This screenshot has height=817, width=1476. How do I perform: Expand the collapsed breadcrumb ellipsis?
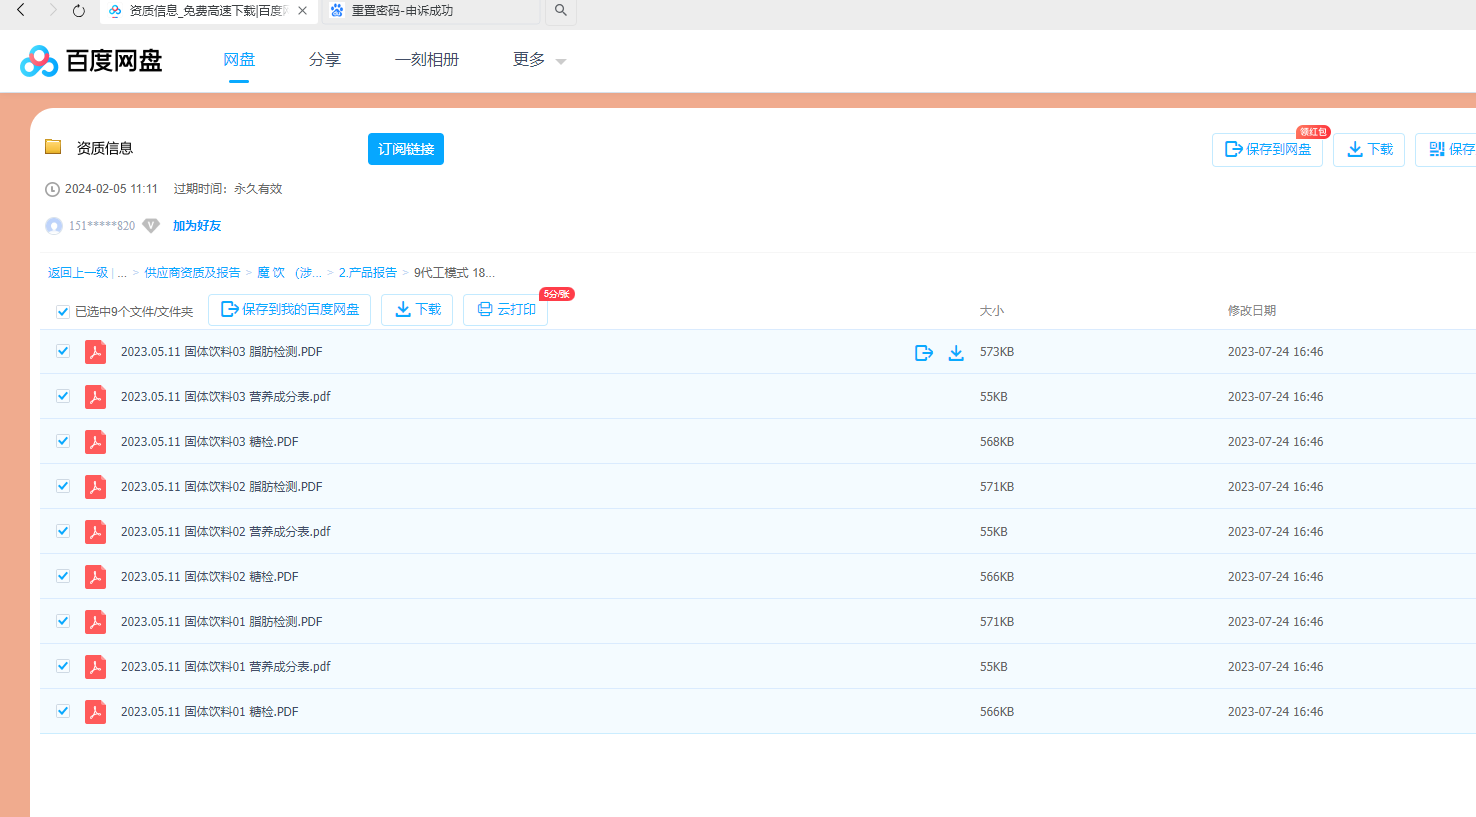[x=122, y=273]
